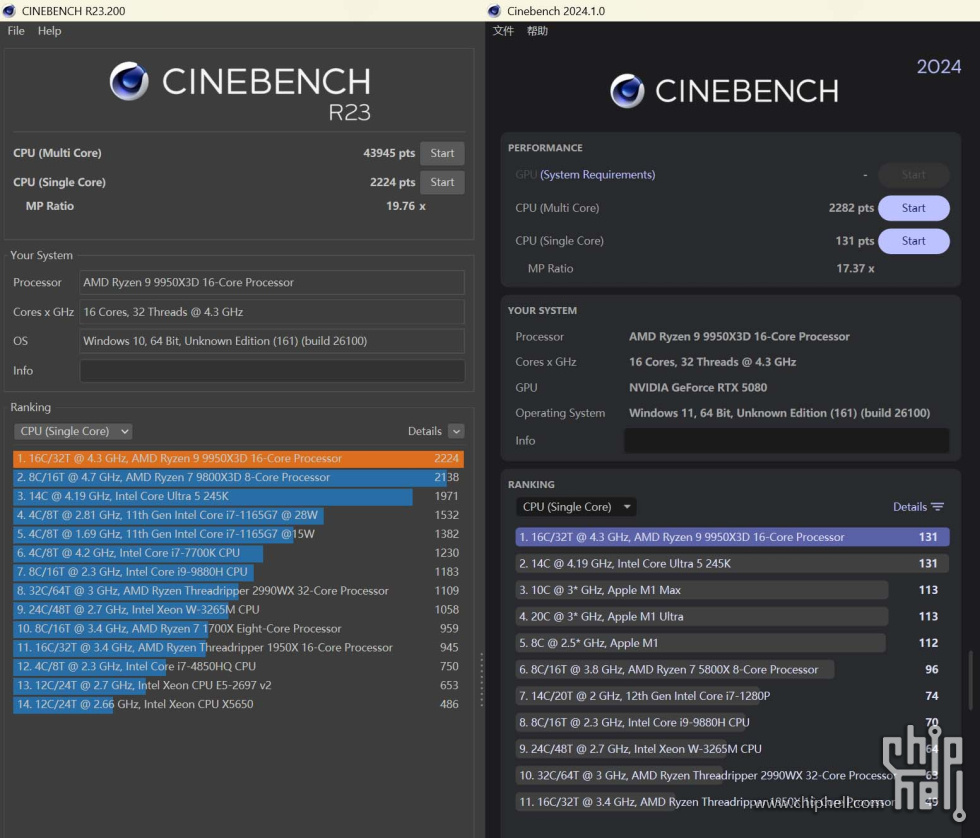Click the Cinebench R23 title bar app icon
Screen dimensions: 980x838
(9, 11)
